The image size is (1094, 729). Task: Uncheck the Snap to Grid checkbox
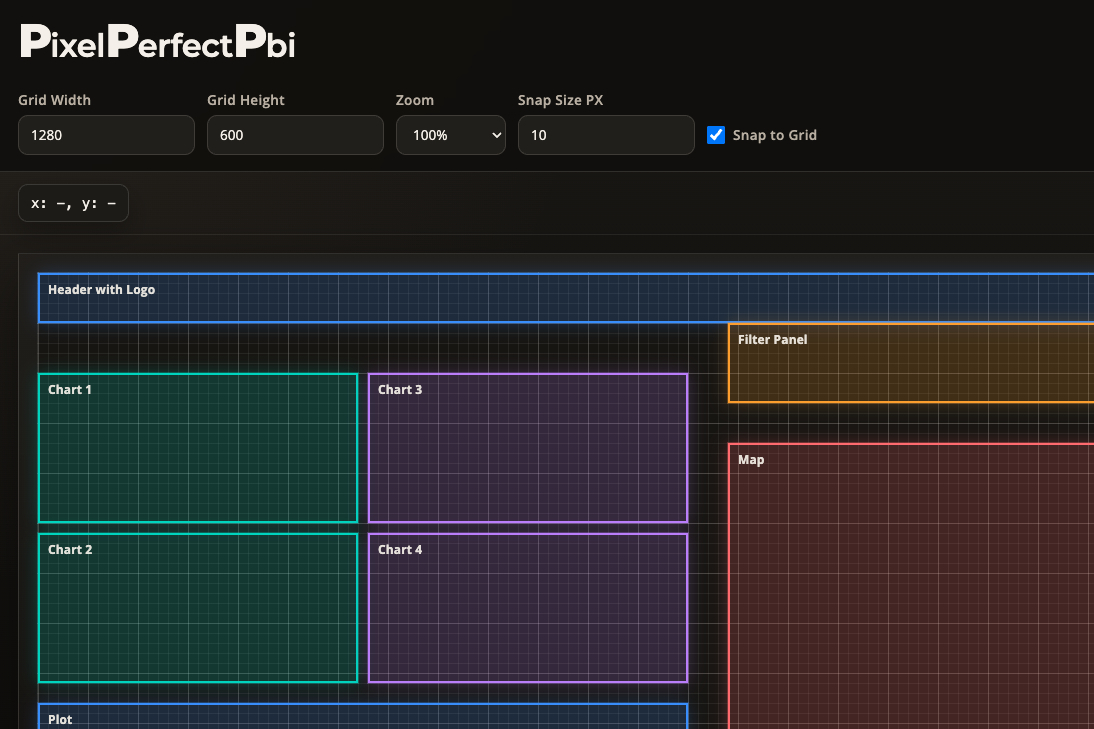[x=716, y=135]
